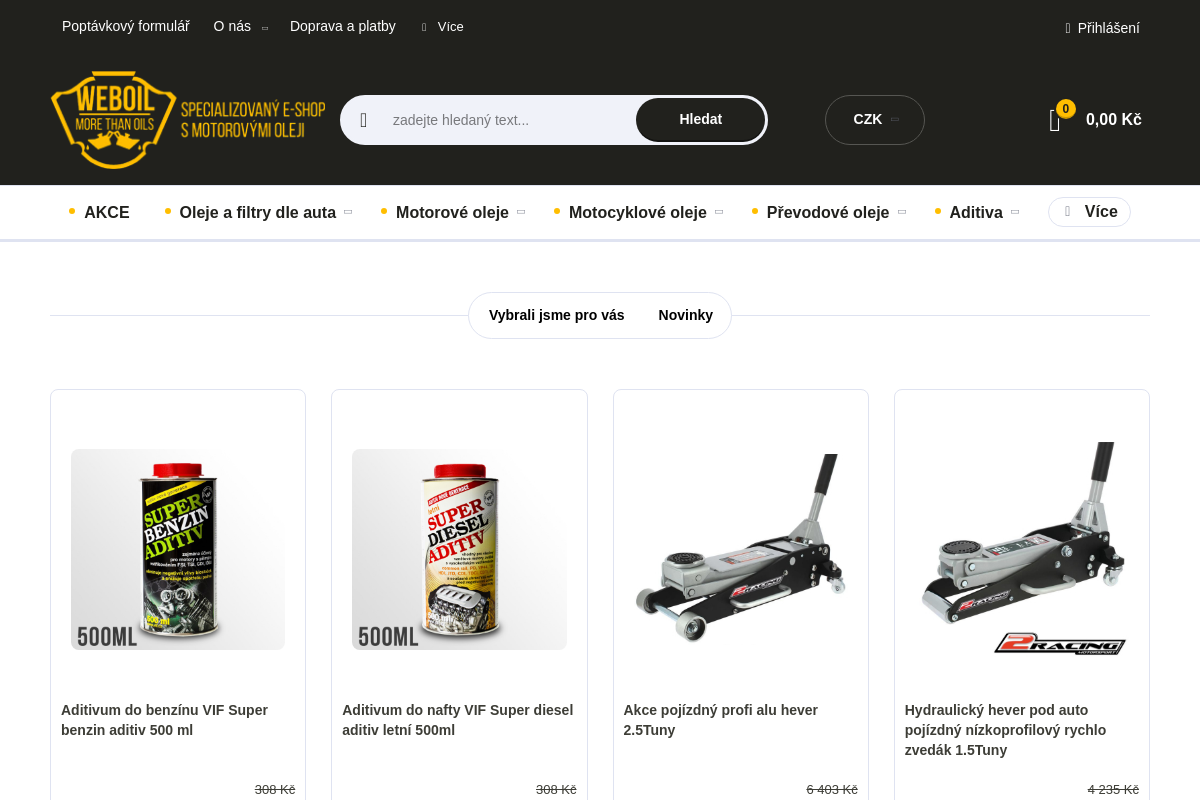Click Aditivum do nafty VIF title
The height and width of the screenshot is (800, 1200).
(458, 720)
